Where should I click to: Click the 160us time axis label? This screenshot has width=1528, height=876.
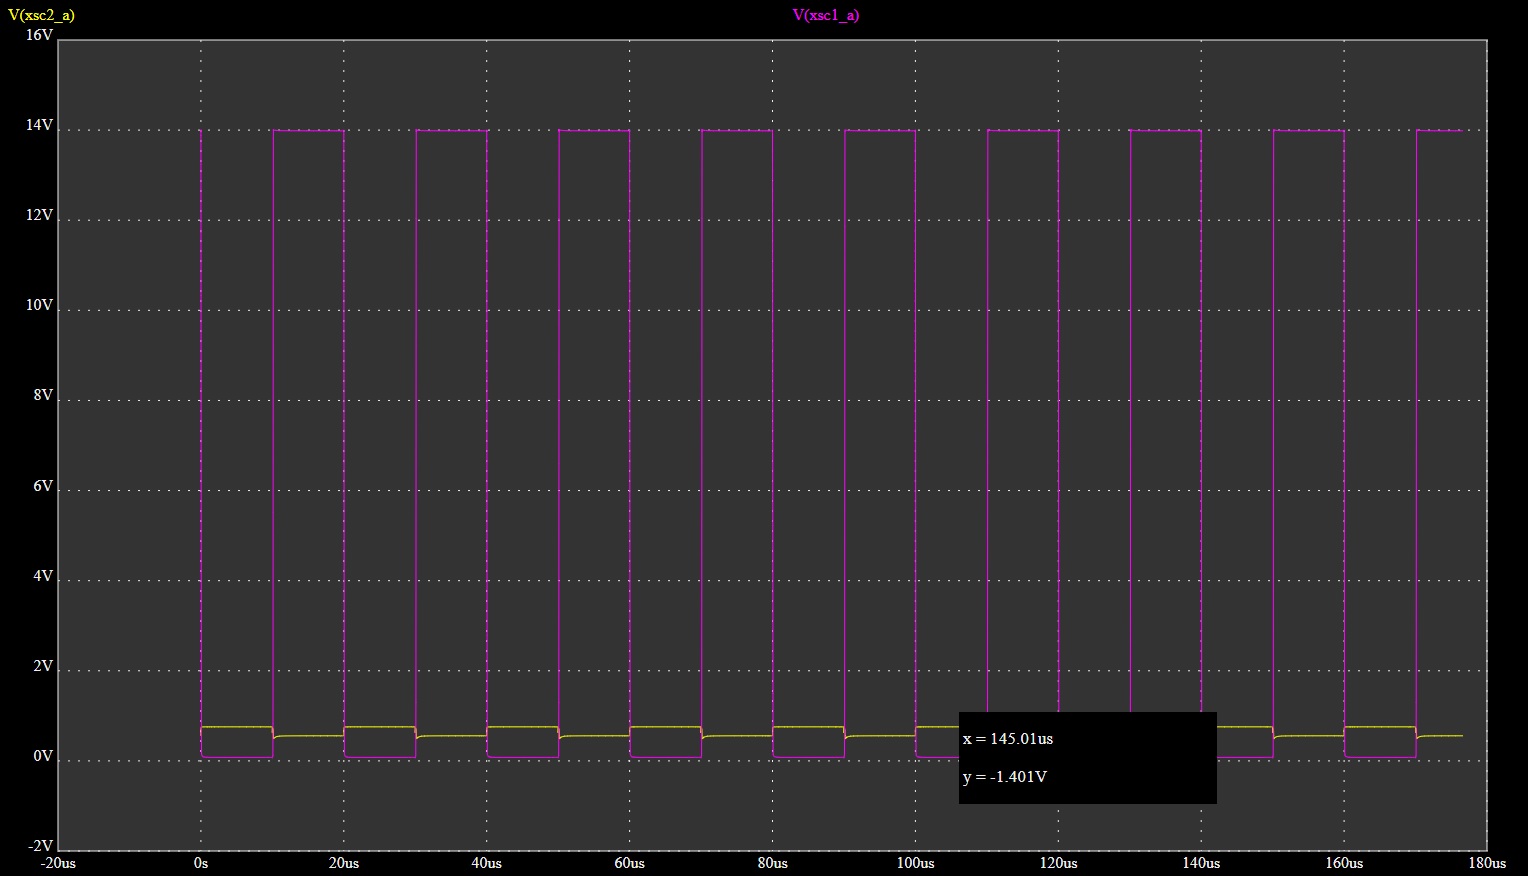(x=1345, y=863)
